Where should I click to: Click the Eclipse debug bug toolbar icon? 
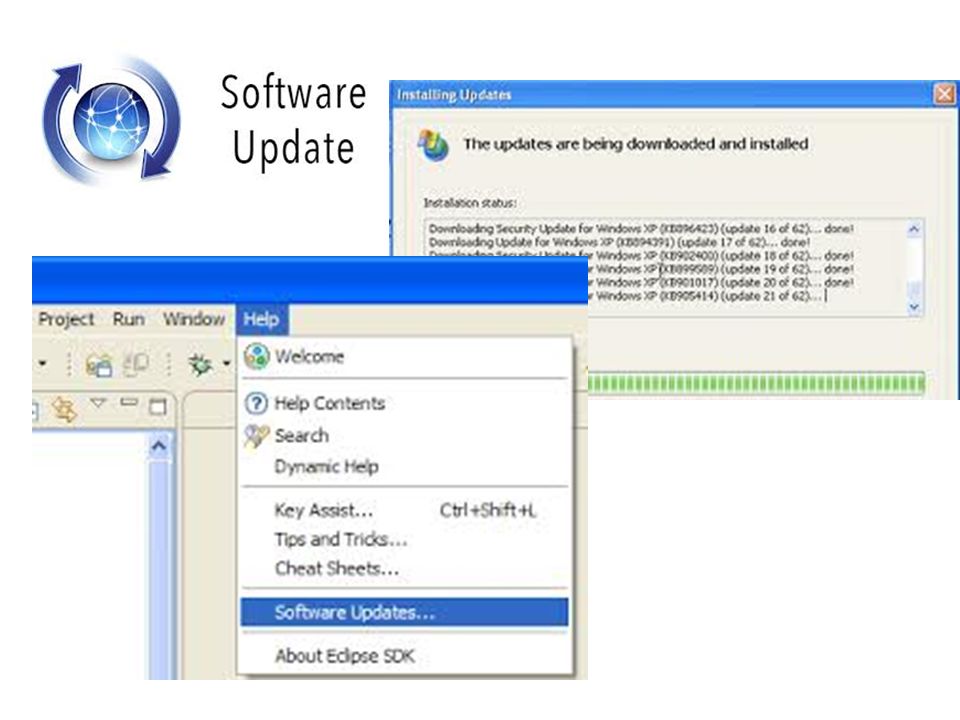click(x=201, y=364)
